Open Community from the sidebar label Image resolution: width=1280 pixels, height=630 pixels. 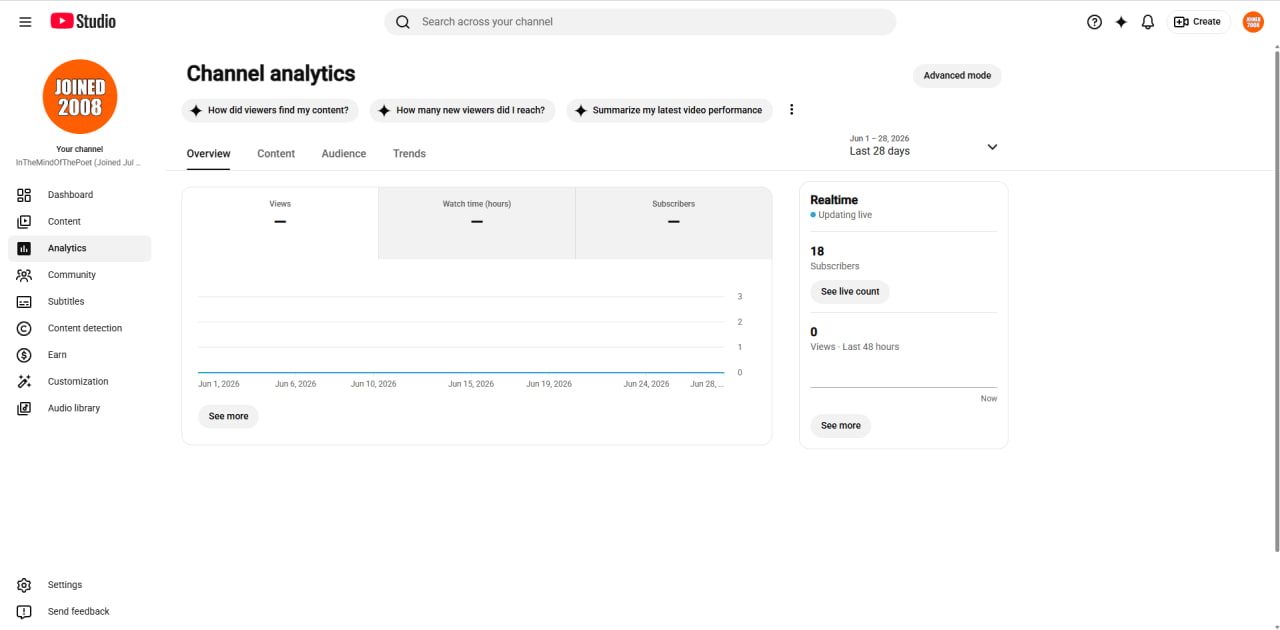click(x=72, y=275)
